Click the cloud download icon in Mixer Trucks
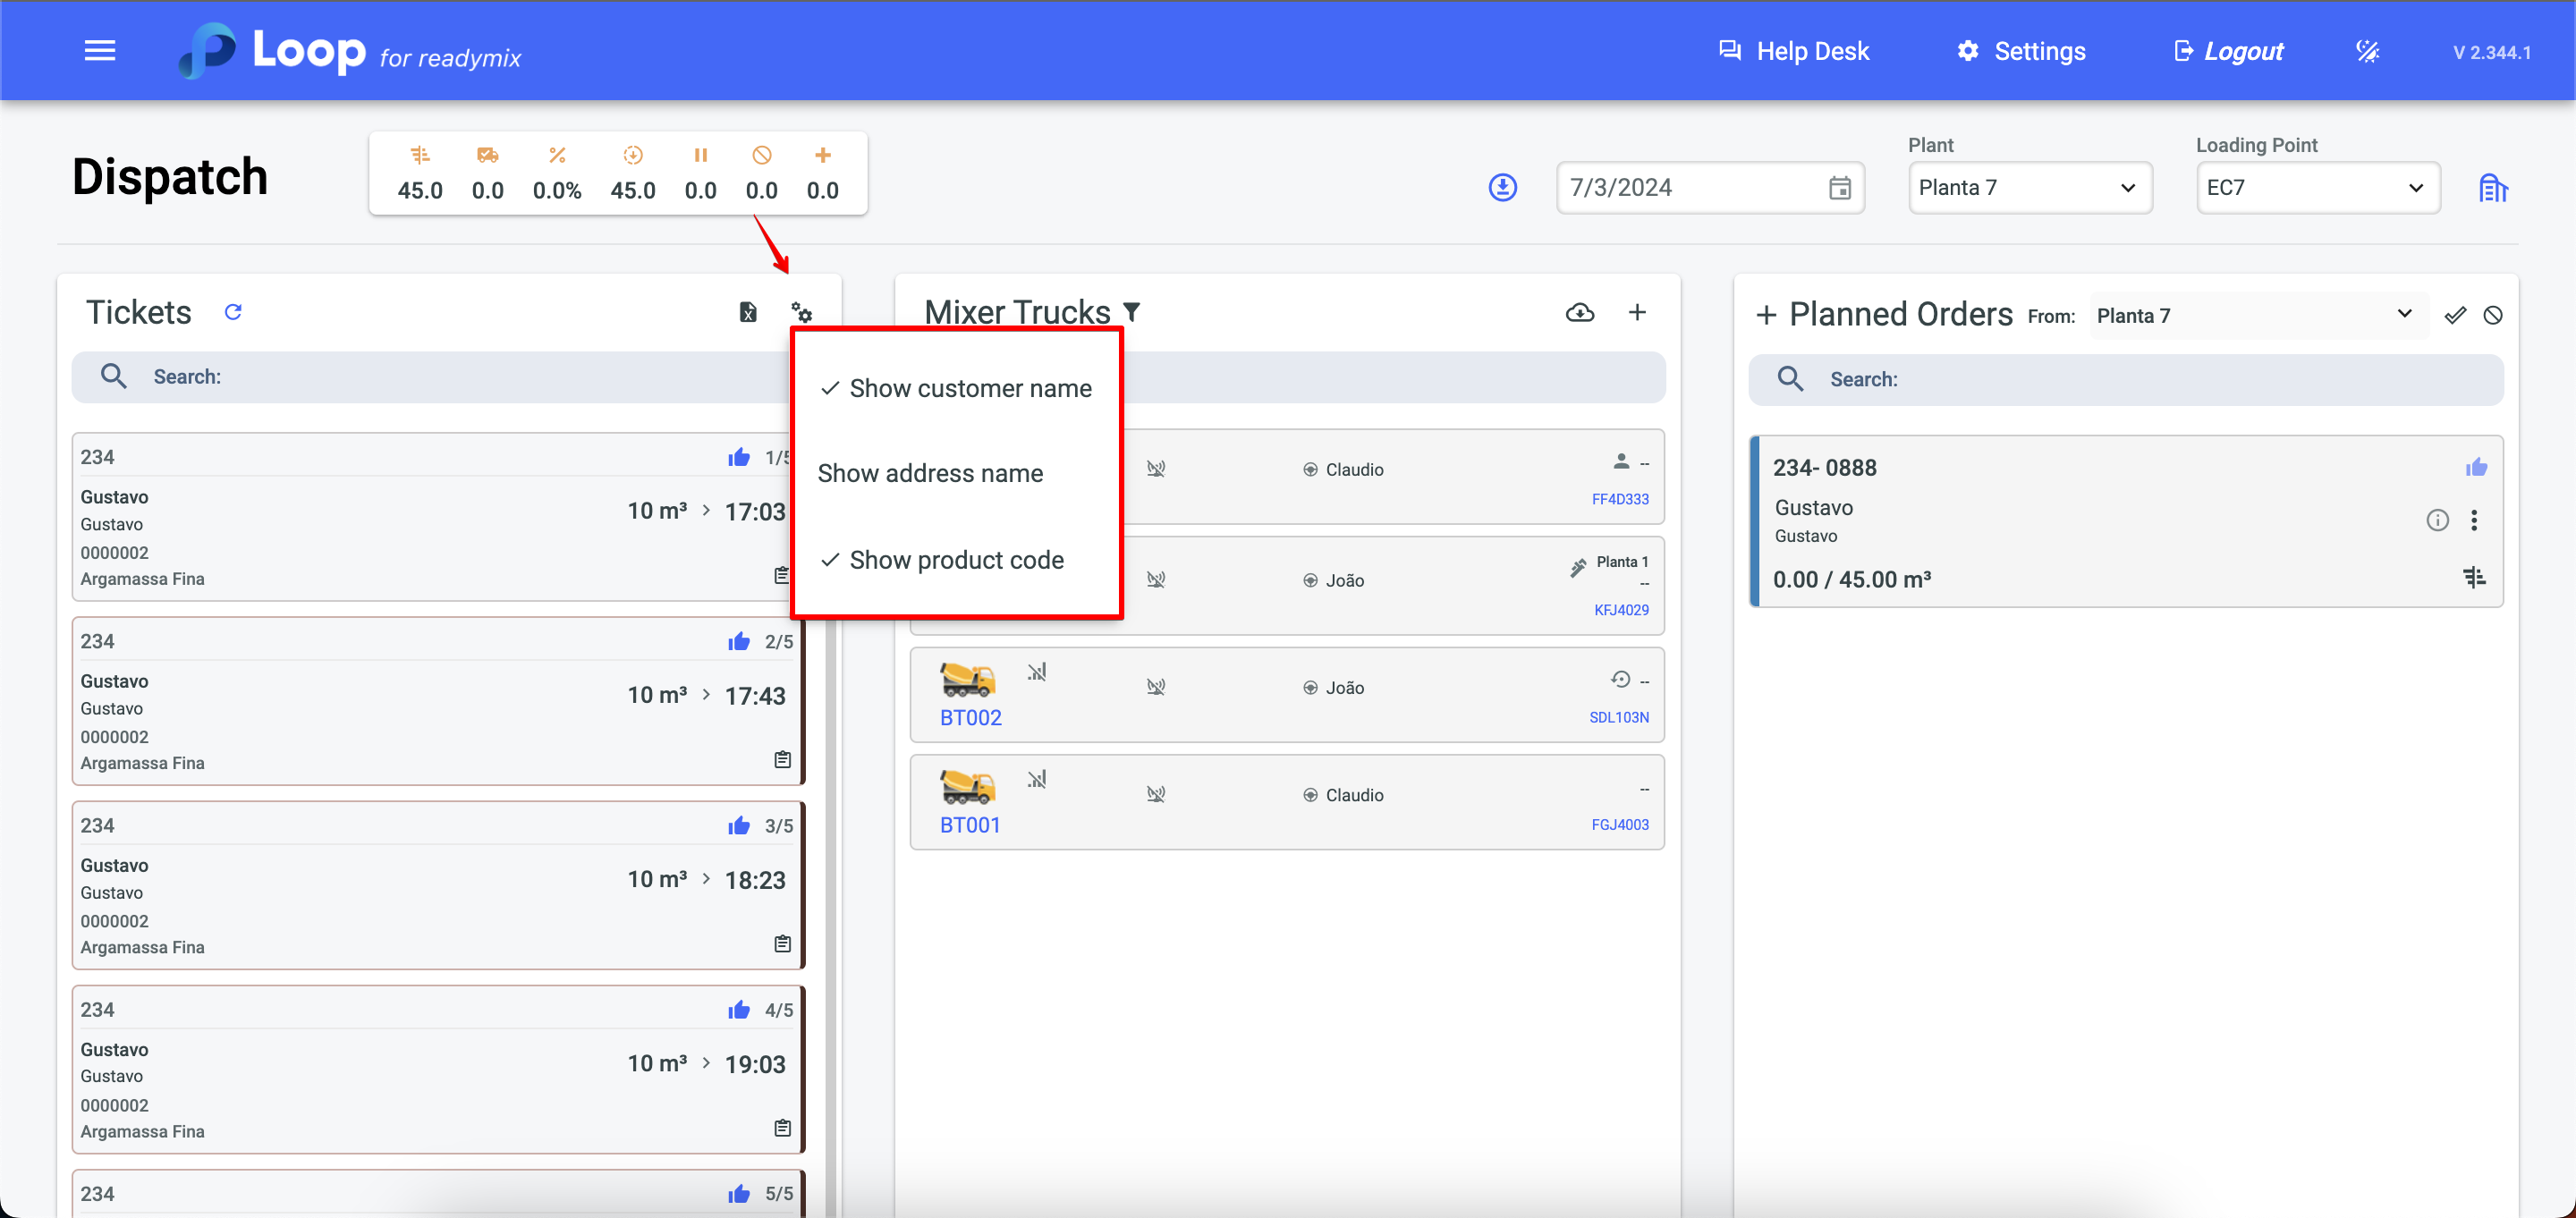This screenshot has width=2576, height=1218. coord(1579,313)
